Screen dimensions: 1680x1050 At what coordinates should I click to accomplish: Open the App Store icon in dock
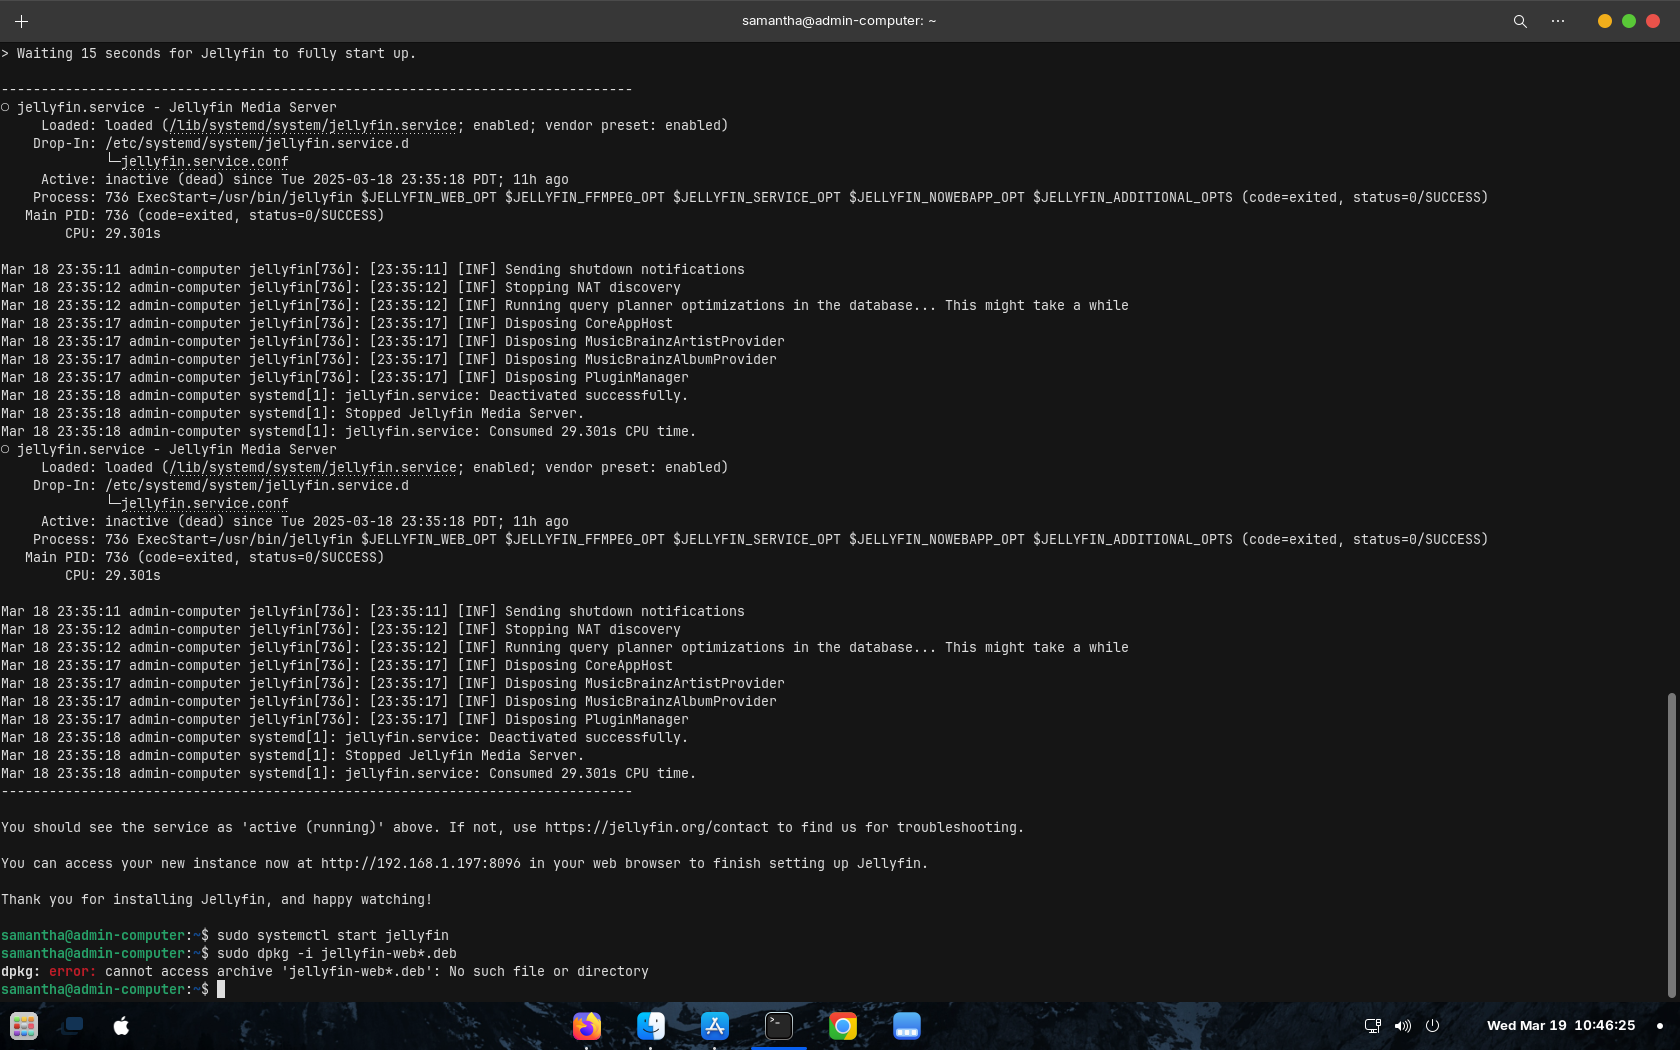point(715,1026)
